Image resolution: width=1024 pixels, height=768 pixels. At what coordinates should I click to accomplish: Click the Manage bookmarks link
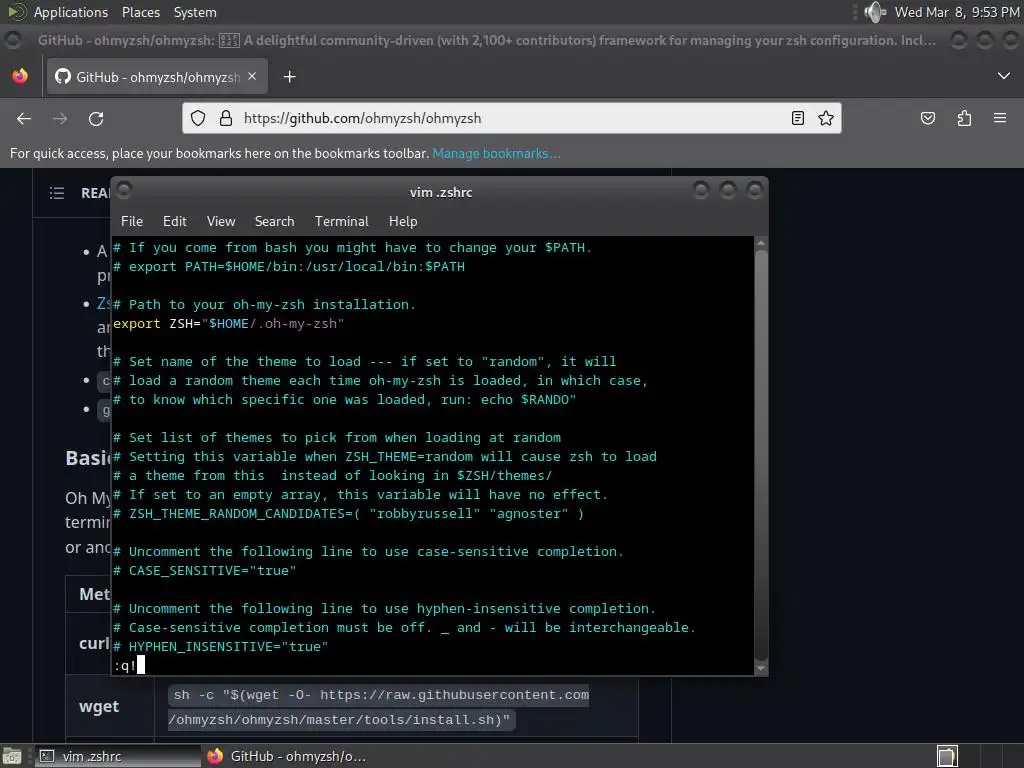pyautogui.click(x=496, y=153)
